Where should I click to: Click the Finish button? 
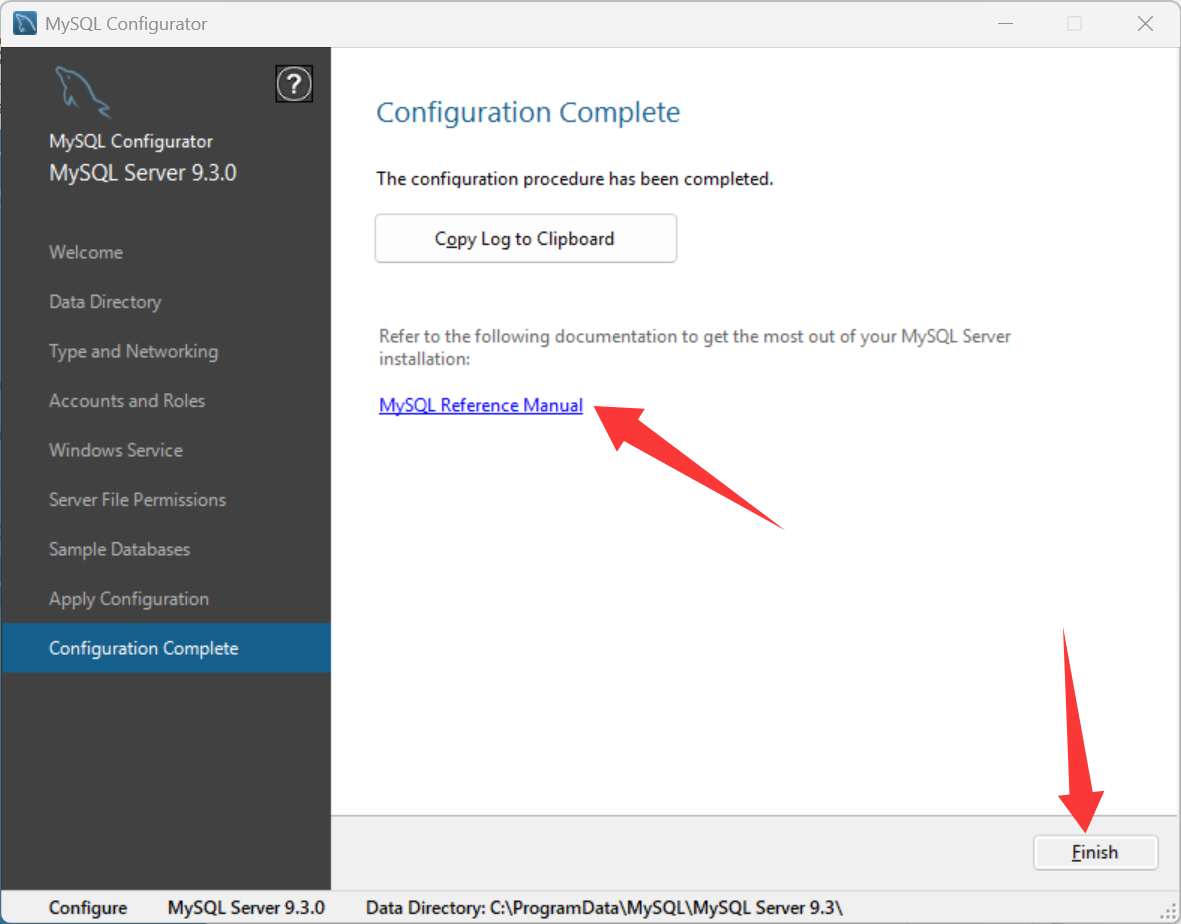tap(1095, 852)
